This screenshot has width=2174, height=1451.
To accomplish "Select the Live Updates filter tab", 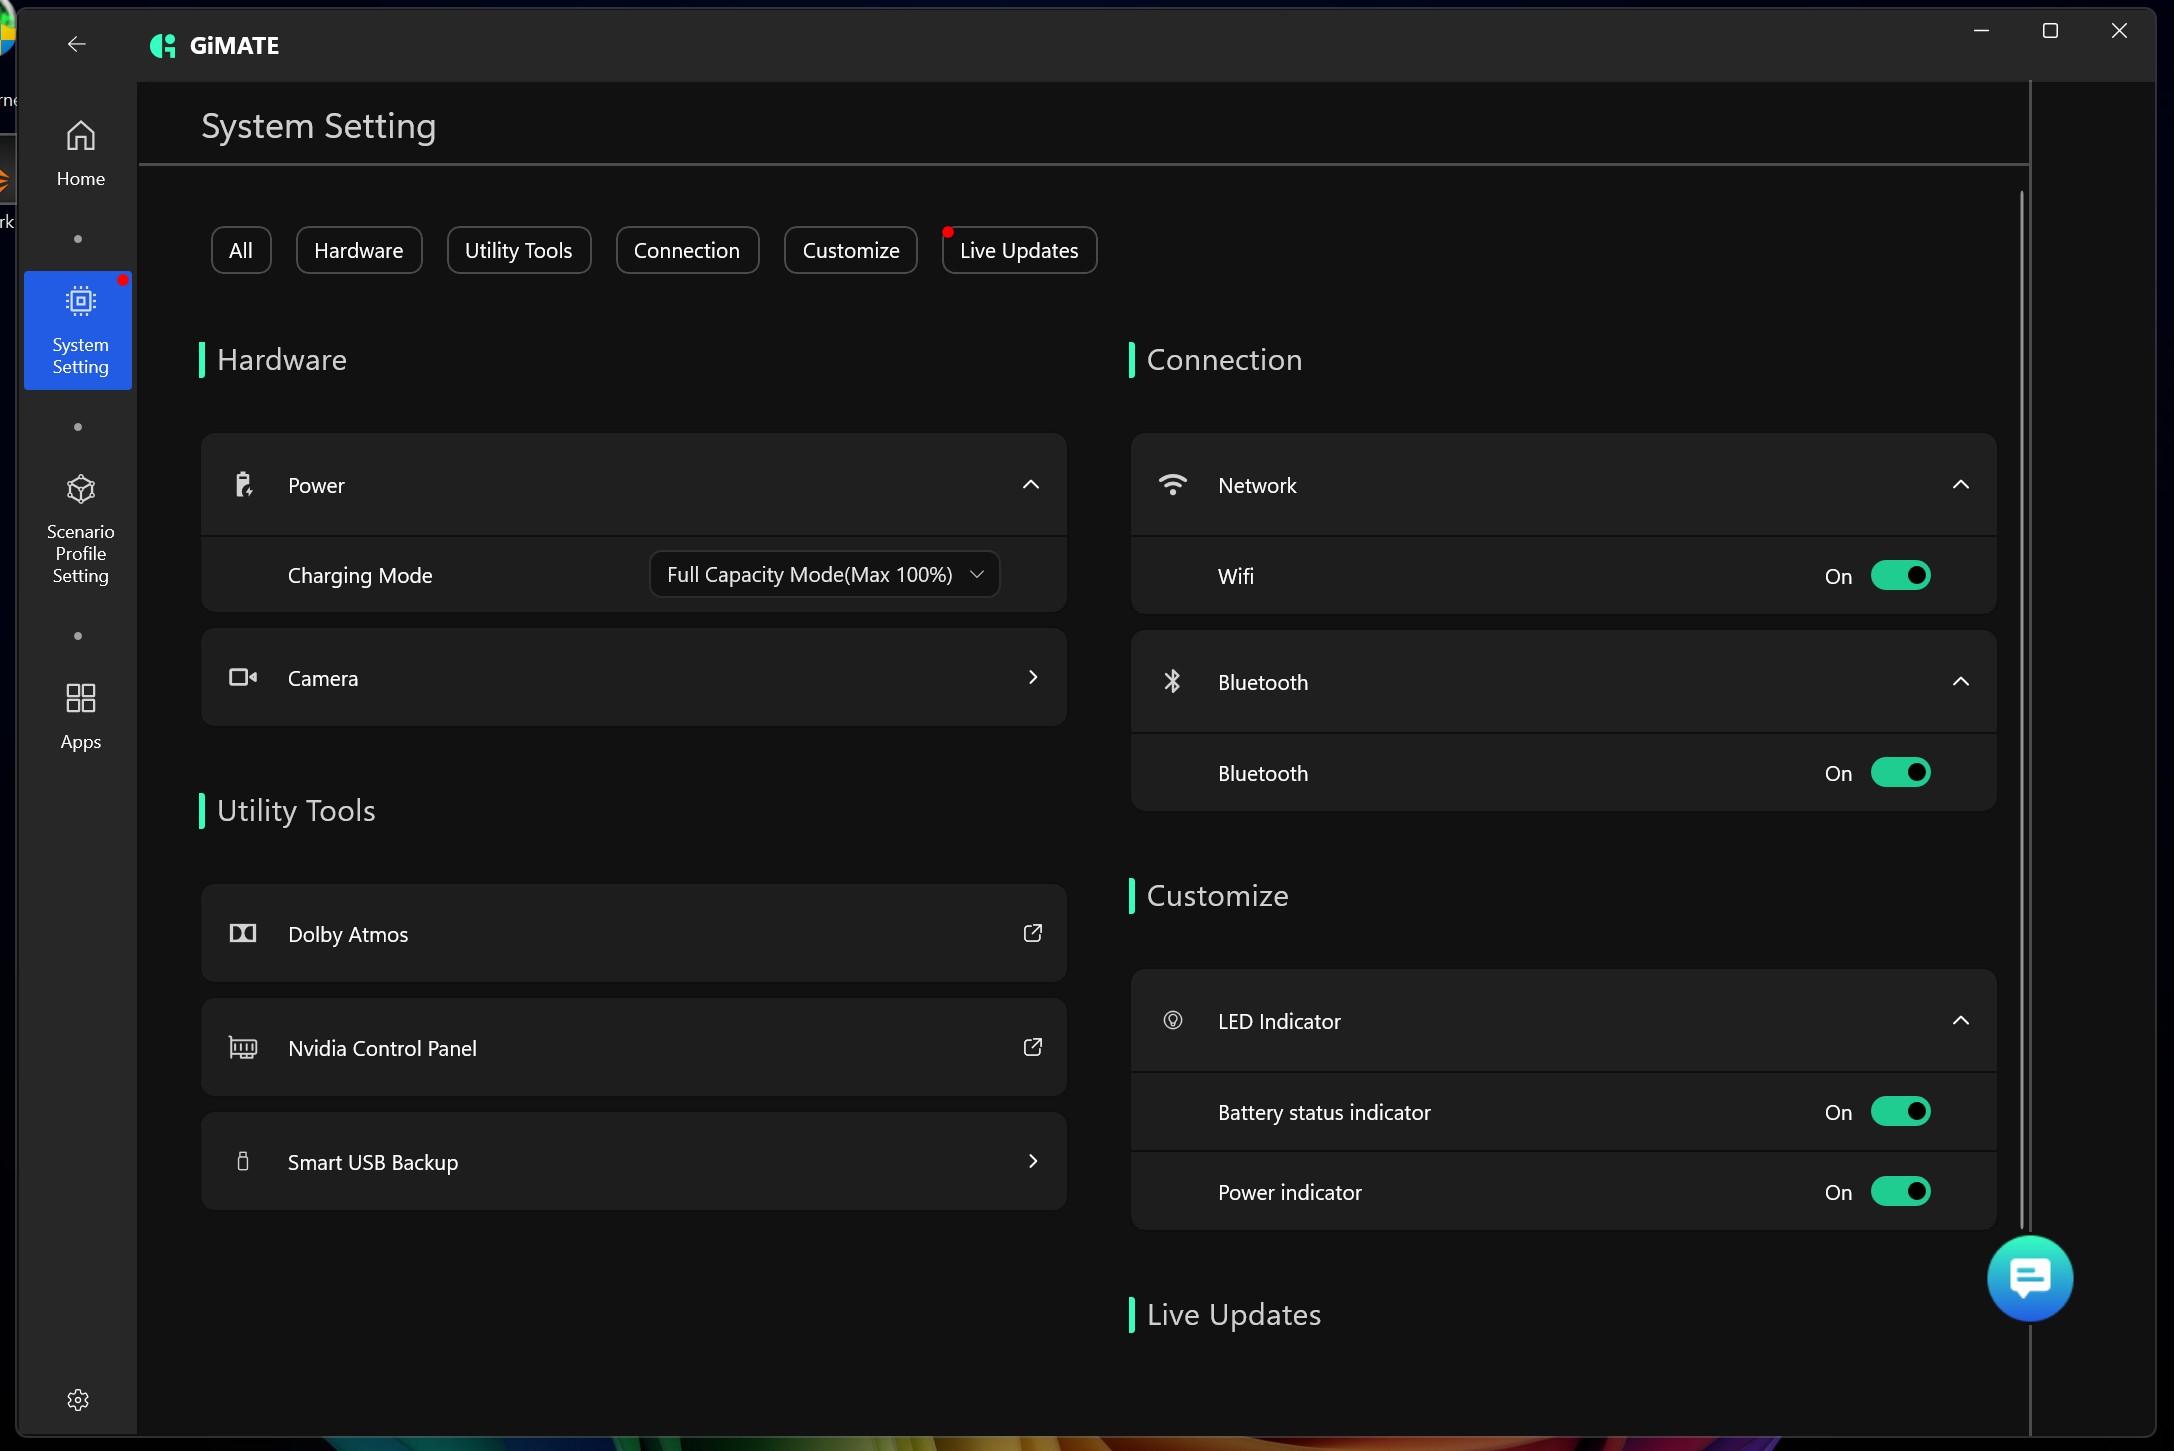I will 1018,250.
